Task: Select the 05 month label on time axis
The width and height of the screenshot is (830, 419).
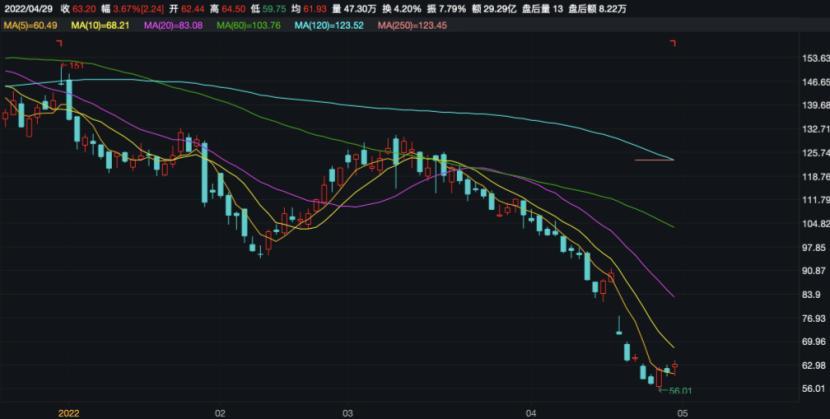Action: pyautogui.click(x=679, y=412)
